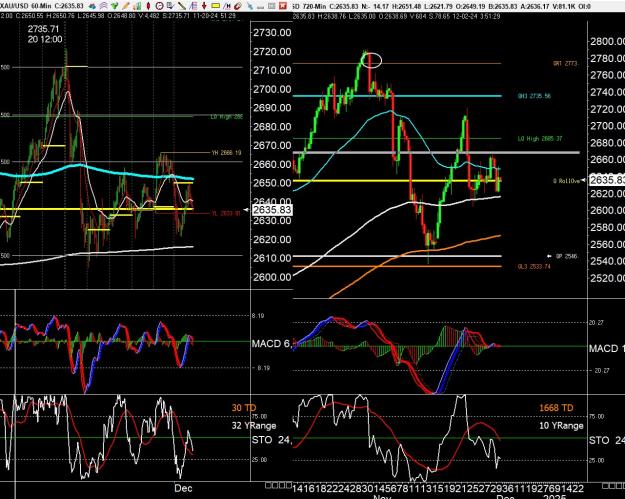Click the 2600.00 price on left chart axis
The height and width of the screenshot is (499, 625).
point(272,277)
